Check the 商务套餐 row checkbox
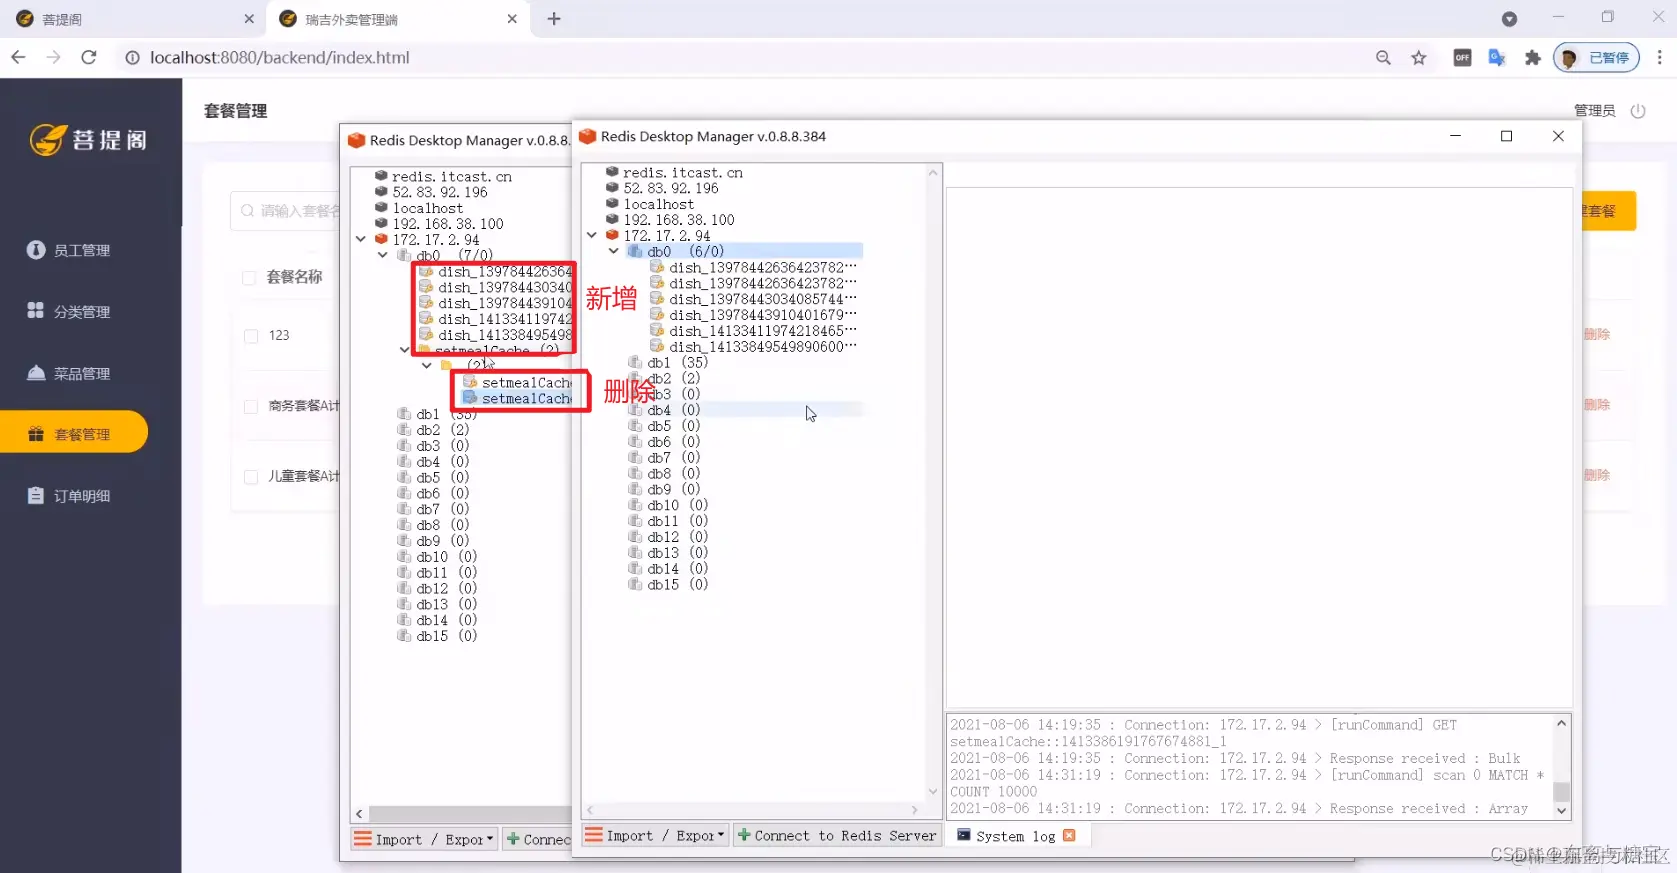The image size is (1677, 873). point(251,407)
